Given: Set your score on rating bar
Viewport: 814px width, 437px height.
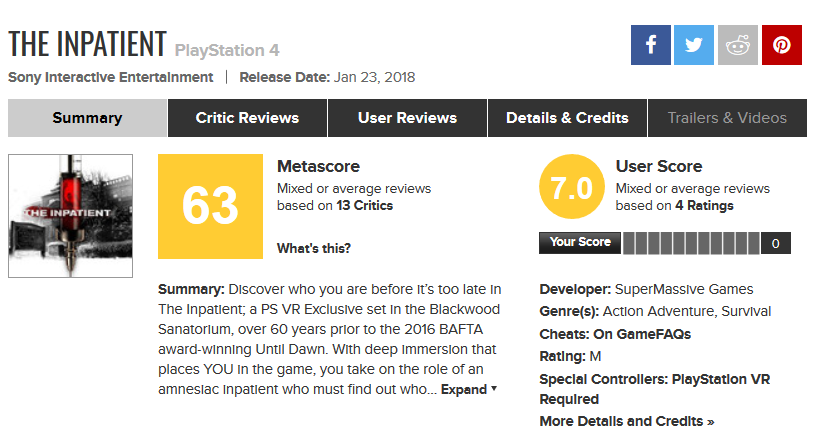Looking at the screenshot, I should tap(691, 243).
